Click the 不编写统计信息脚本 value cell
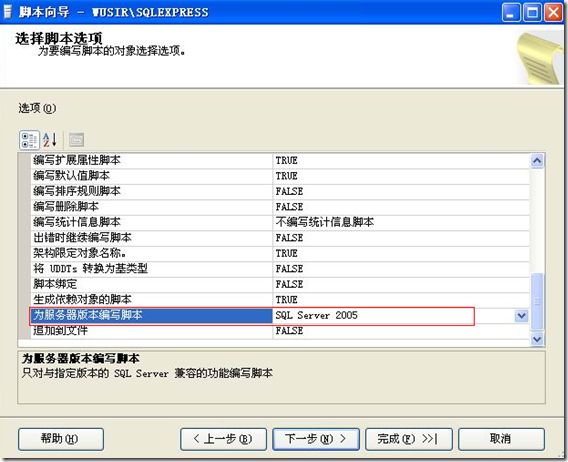The height and width of the screenshot is (462, 568). 401,222
